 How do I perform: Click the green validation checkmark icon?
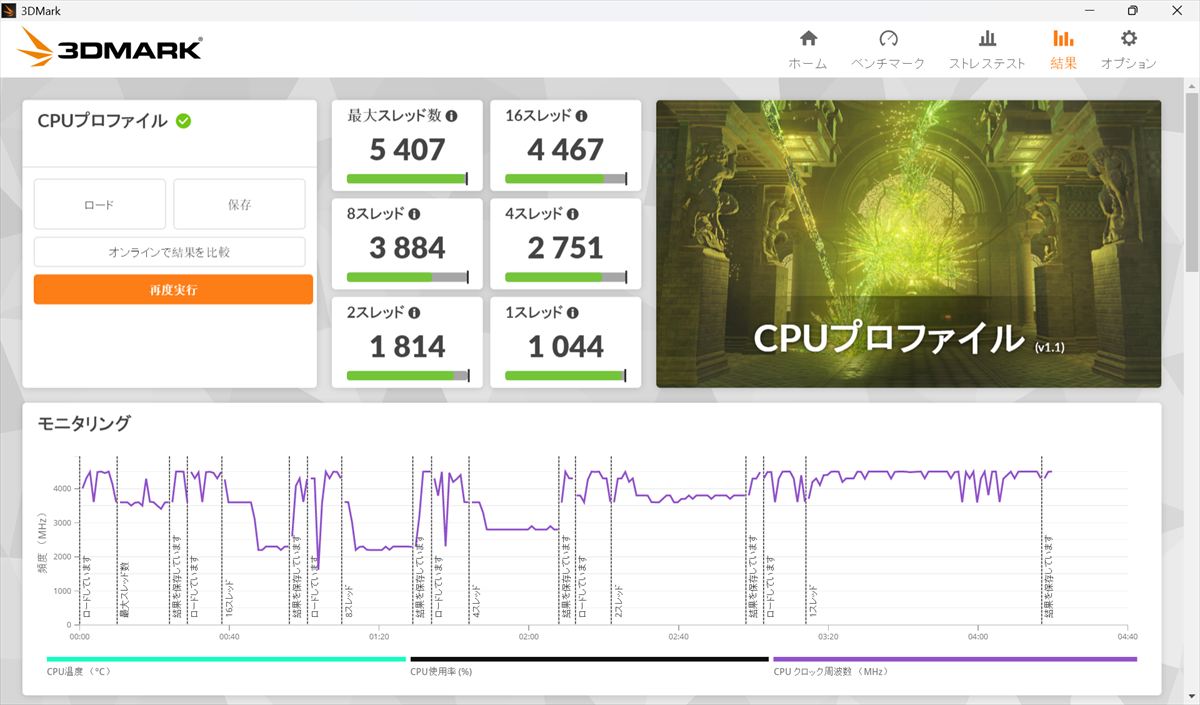pyautogui.click(x=184, y=121)
